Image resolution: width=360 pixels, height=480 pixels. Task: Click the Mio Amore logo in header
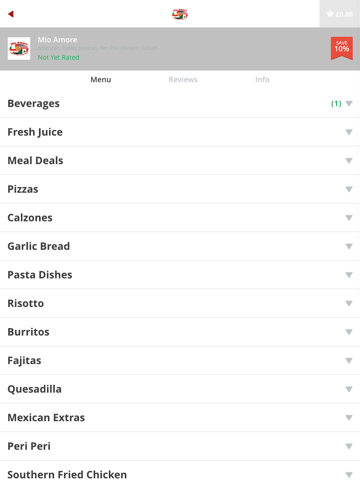coord(180,14)
